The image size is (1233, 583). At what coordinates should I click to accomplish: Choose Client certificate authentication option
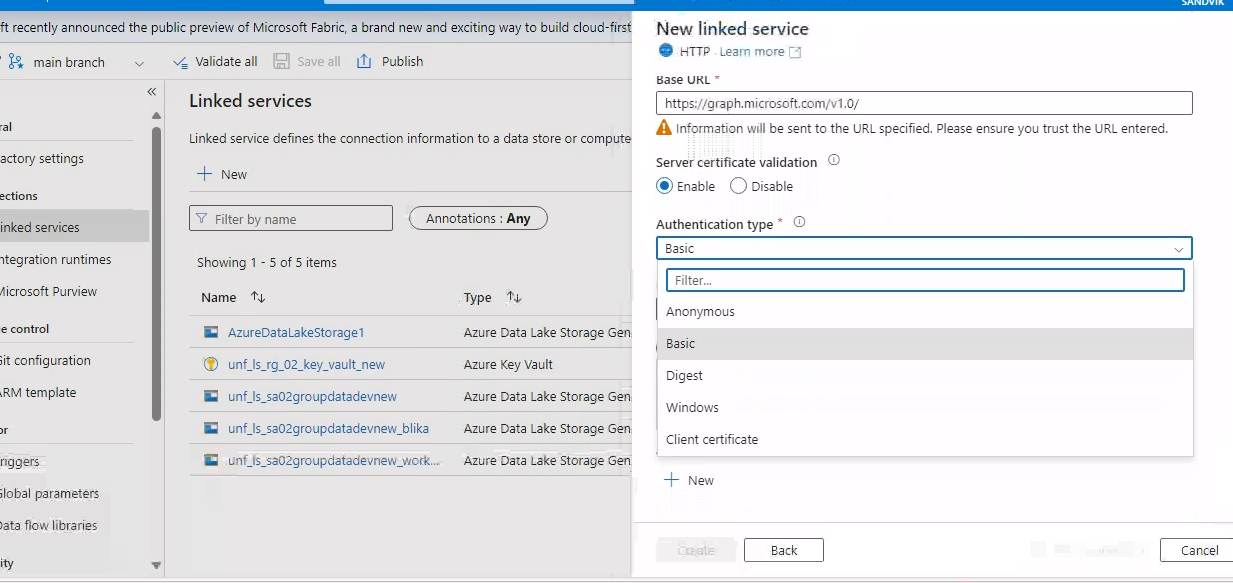[925, 440]
